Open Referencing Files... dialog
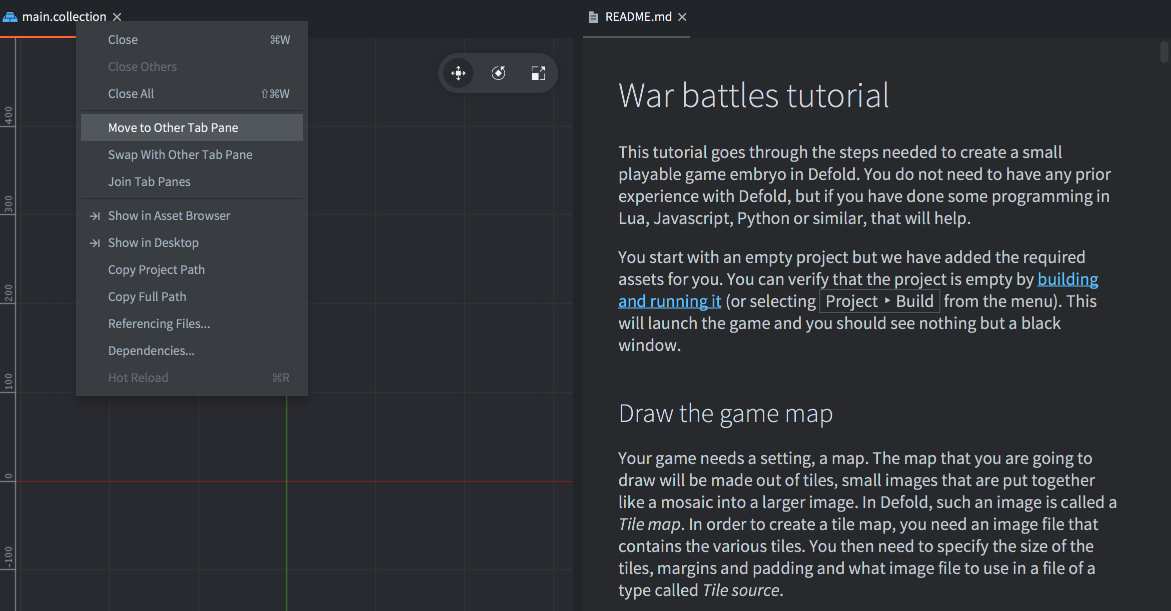Screen dimensions: 1171x611 point(159,324)
